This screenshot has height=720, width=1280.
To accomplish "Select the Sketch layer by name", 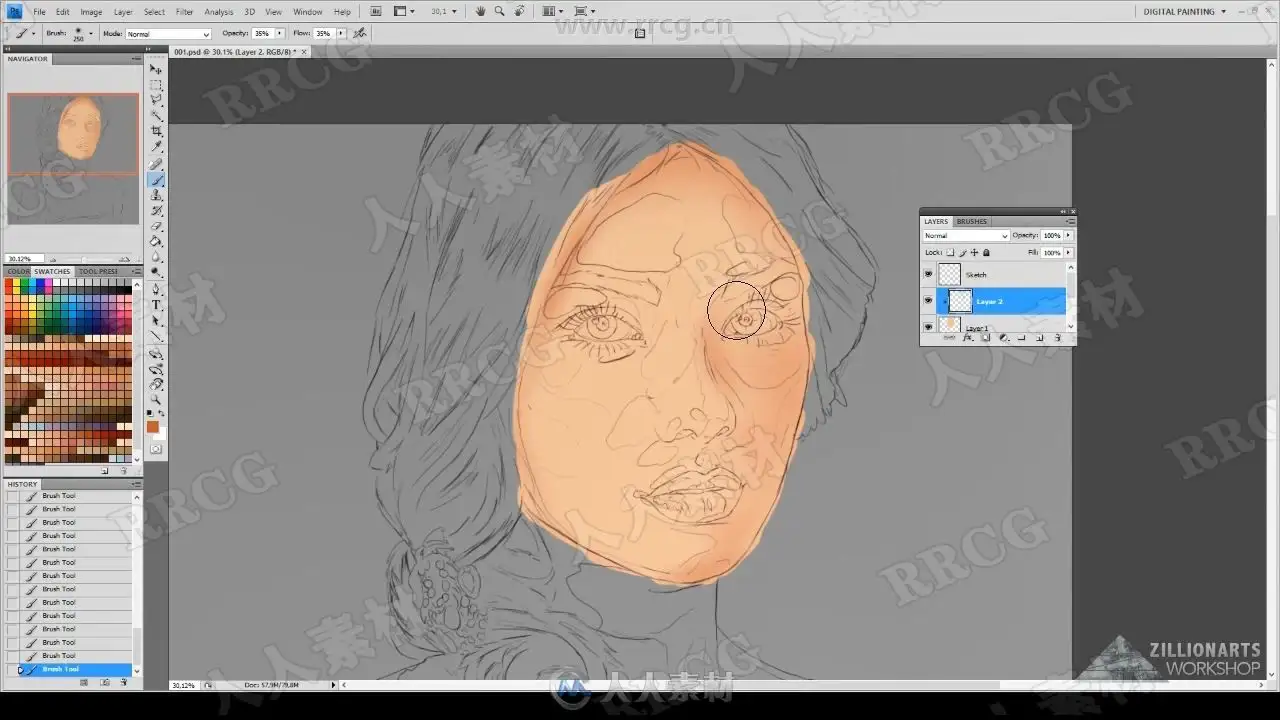I will click(976, 274).
